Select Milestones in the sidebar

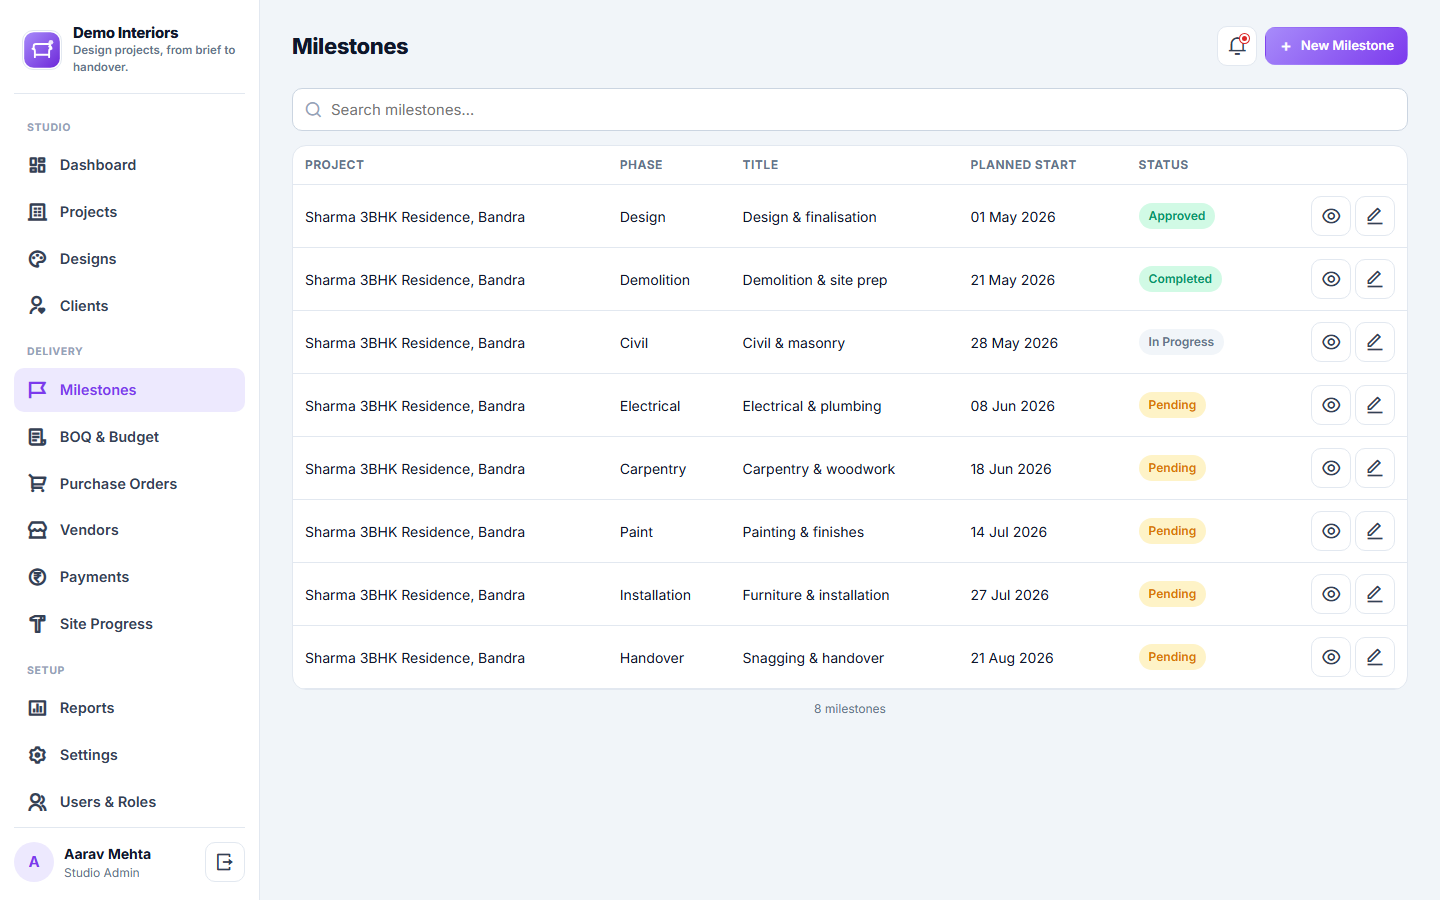129,390
